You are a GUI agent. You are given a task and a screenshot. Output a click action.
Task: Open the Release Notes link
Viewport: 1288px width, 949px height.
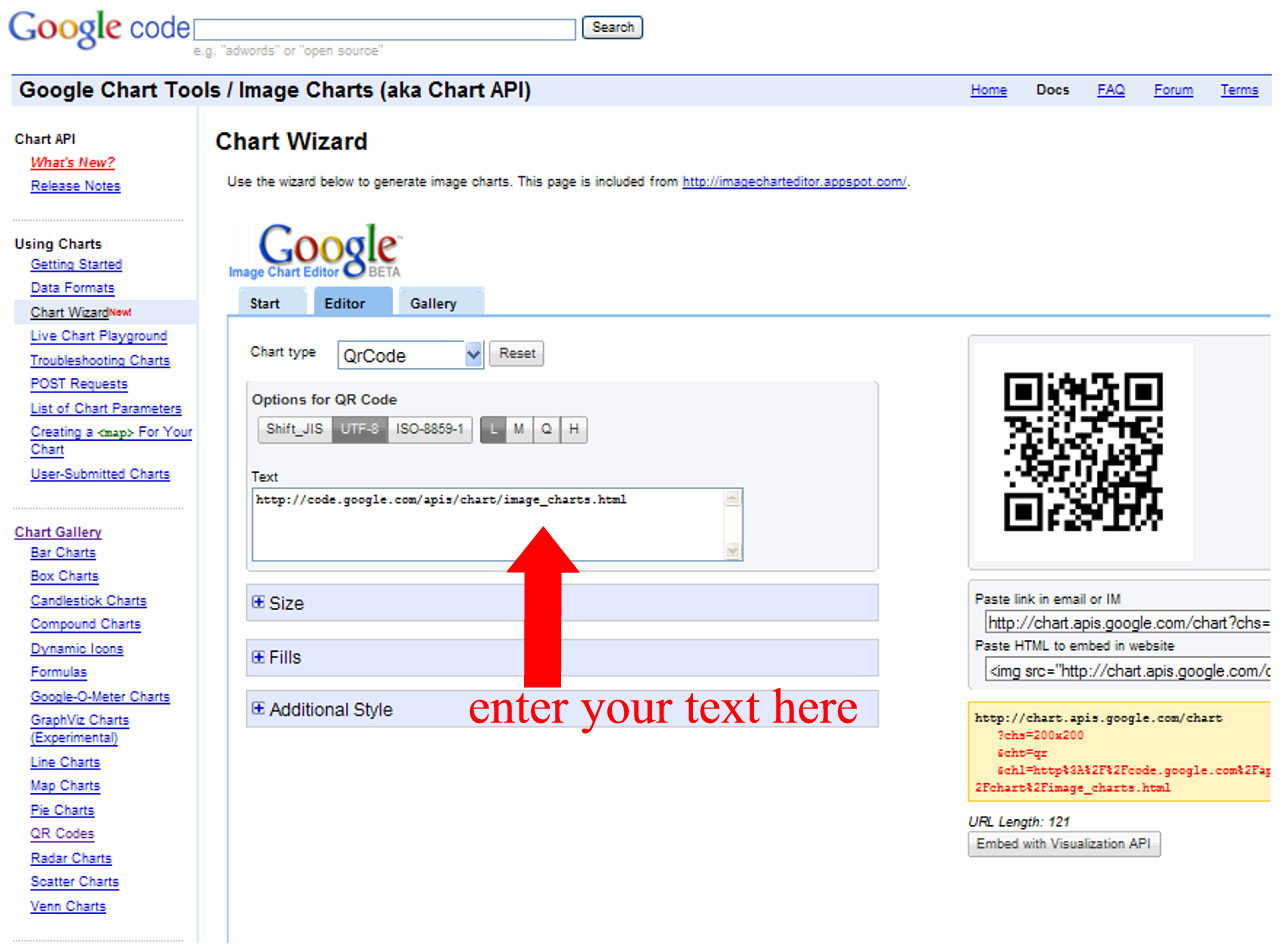(75, 186)
